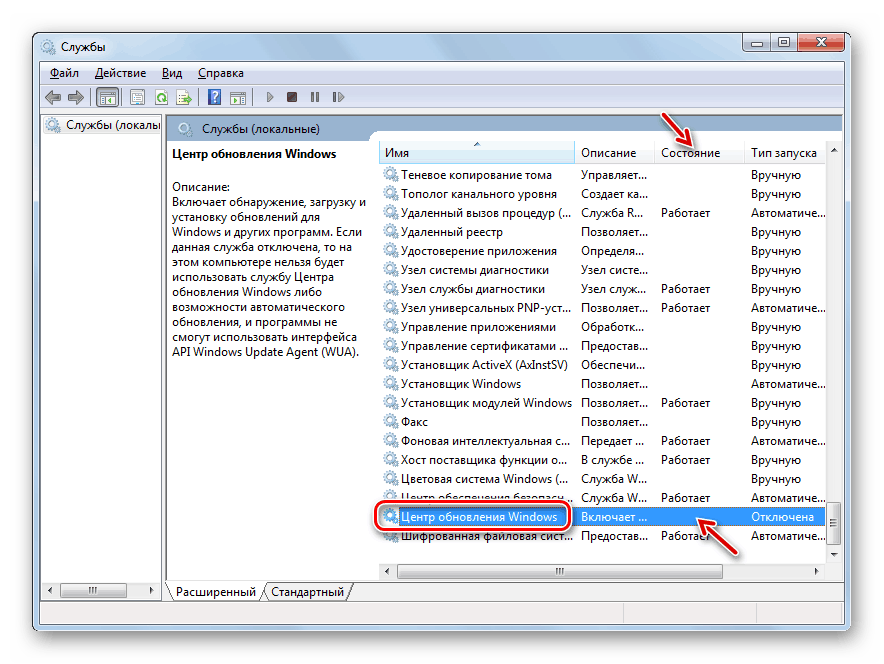Select the Цветовая система Windows service
This screenshot has width=884, height=664.
pos(602,479)
